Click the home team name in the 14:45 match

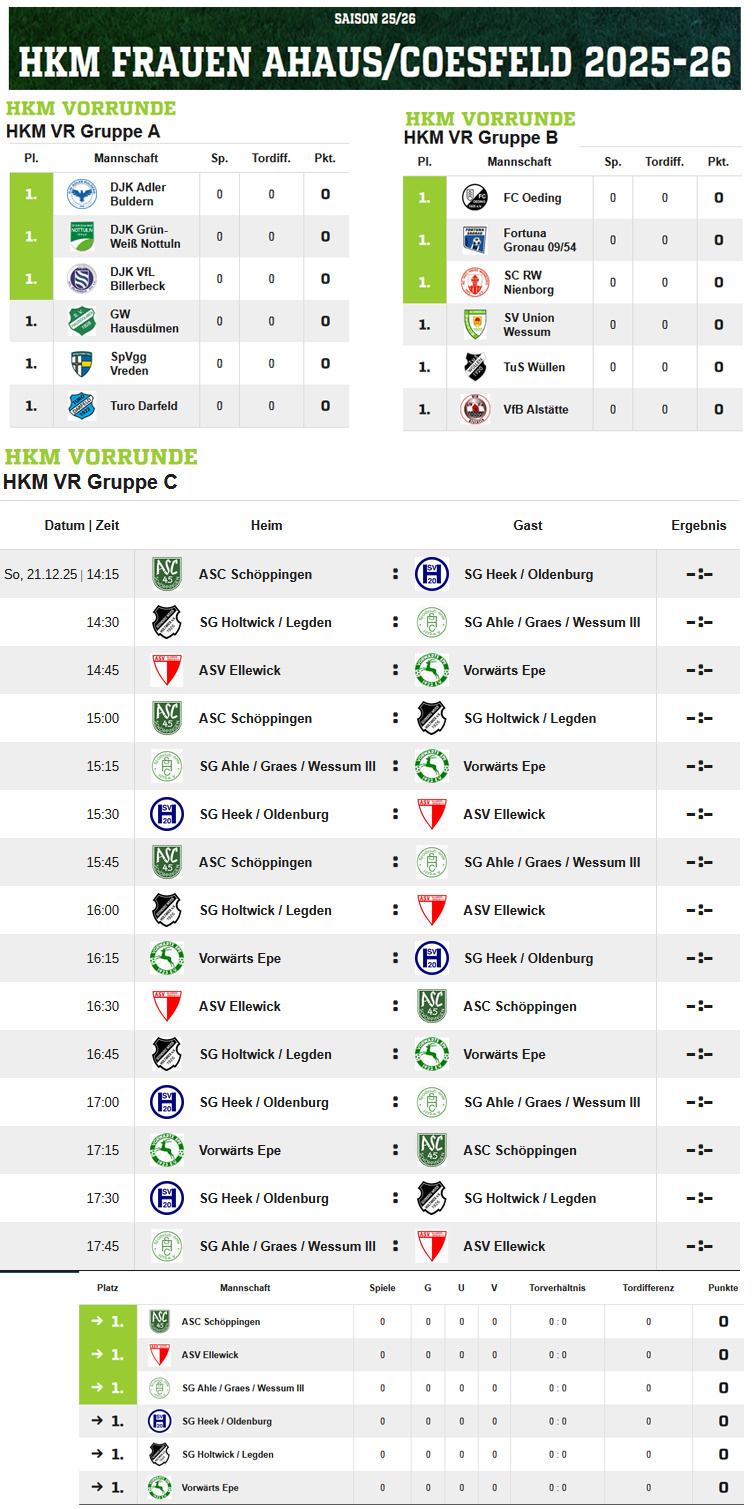coord(240,670)
